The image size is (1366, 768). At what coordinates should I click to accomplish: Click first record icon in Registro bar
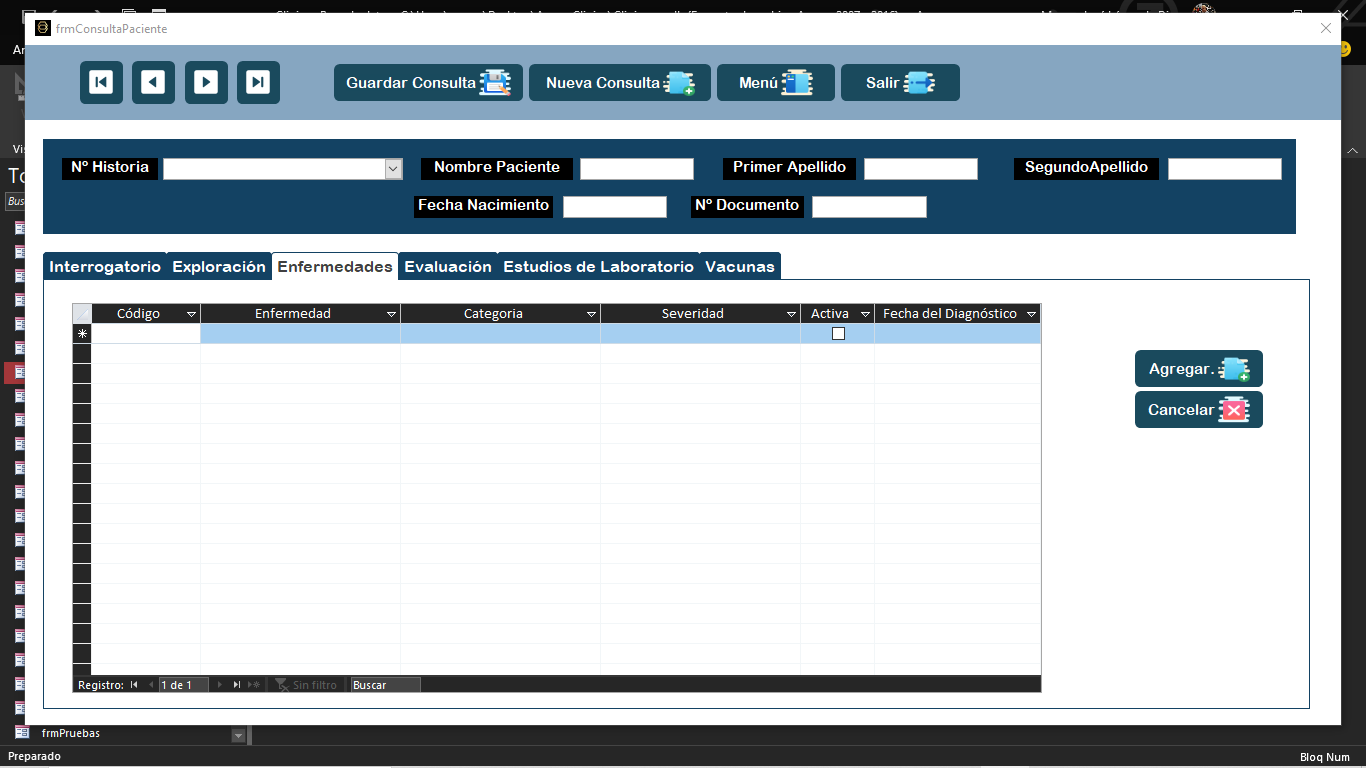134,685
